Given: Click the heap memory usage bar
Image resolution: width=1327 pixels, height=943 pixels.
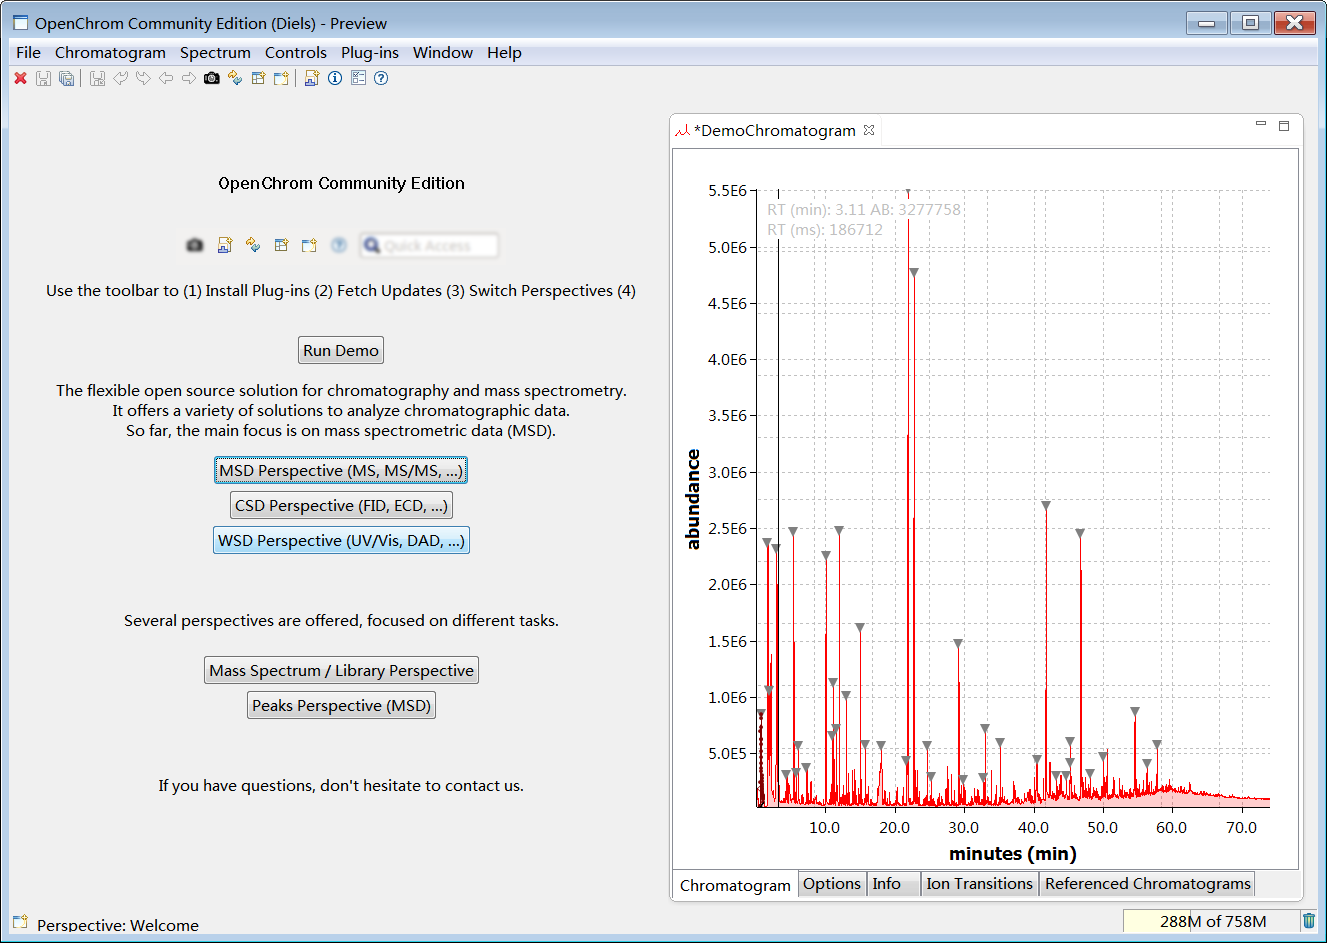Looking at the screenshot, I should pos(1211,921).
